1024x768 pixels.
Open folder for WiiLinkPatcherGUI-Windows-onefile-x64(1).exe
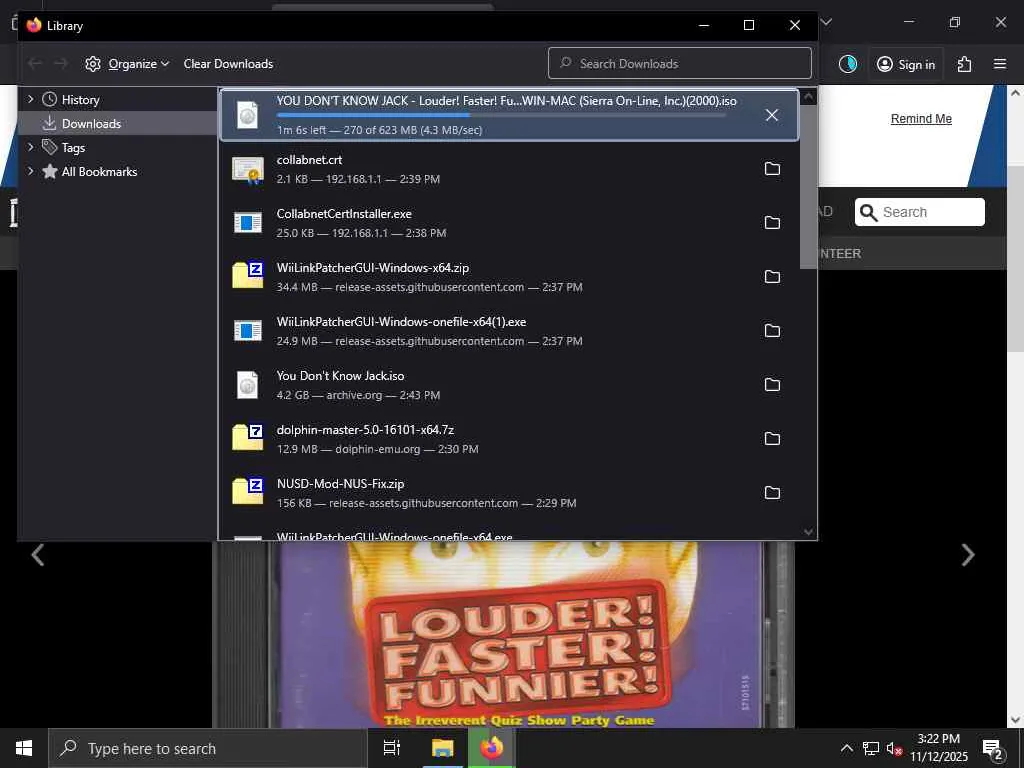pyautogui.click(x=772, y=331)
